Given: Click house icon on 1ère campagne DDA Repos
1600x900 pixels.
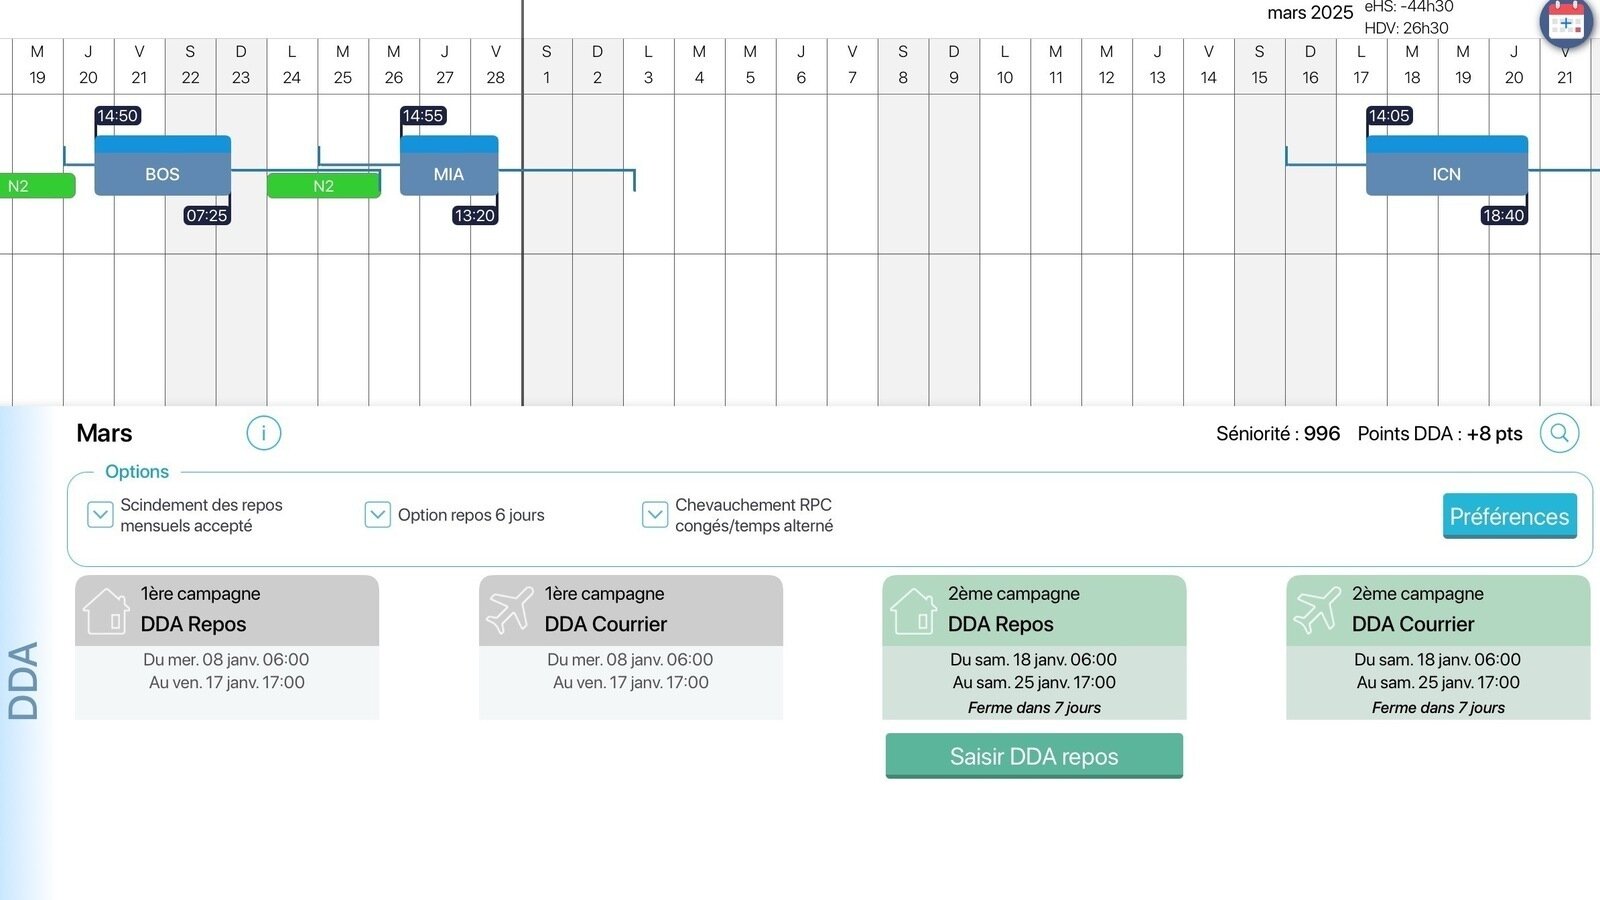Looking at the screenshot, I should click(x=106, y=610).
